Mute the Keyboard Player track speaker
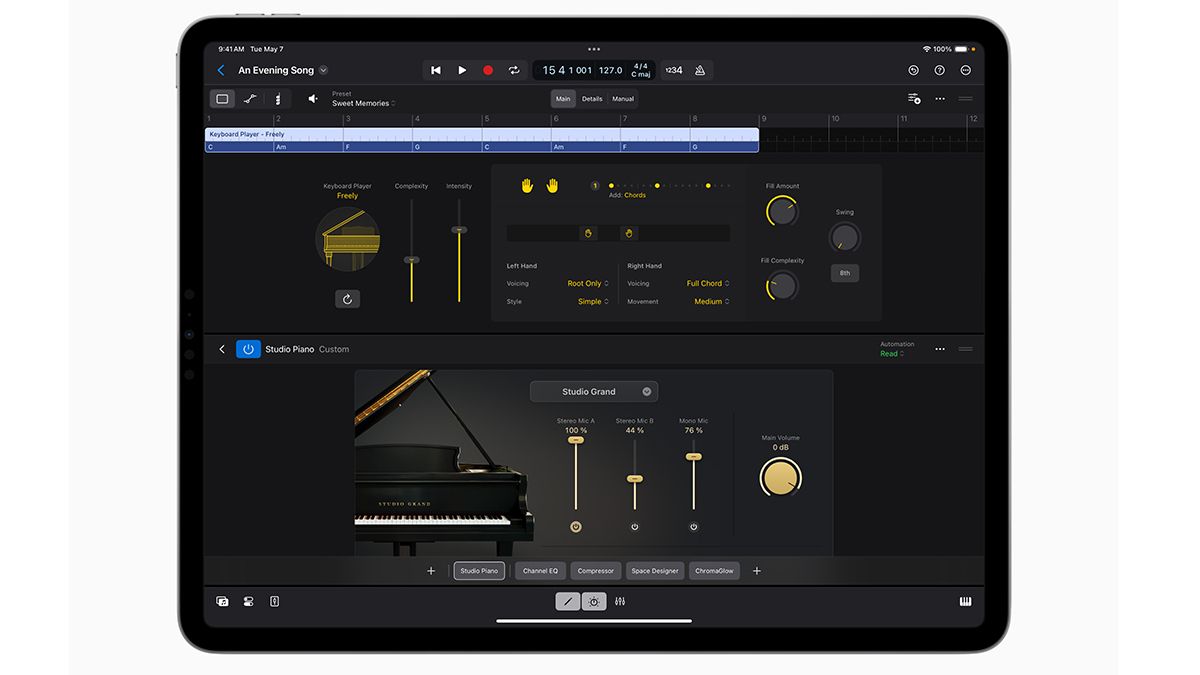The width and height of the screenshot is (1200, 675). point(313,98)
